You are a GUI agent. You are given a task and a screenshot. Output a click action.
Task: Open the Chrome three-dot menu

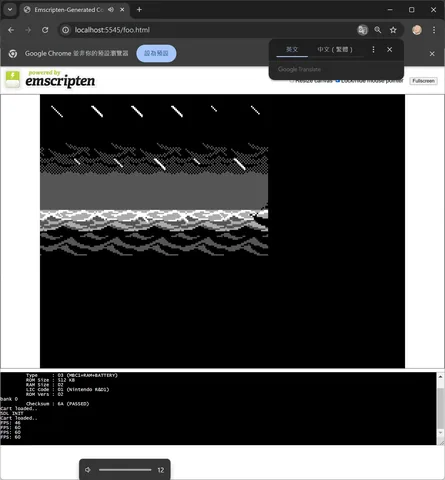434,30
